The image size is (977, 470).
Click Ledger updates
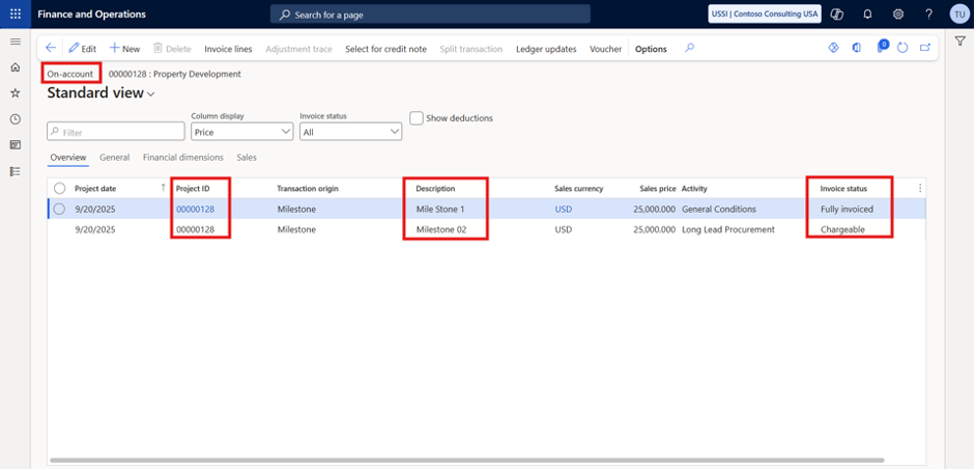click(x=546, y=49)
